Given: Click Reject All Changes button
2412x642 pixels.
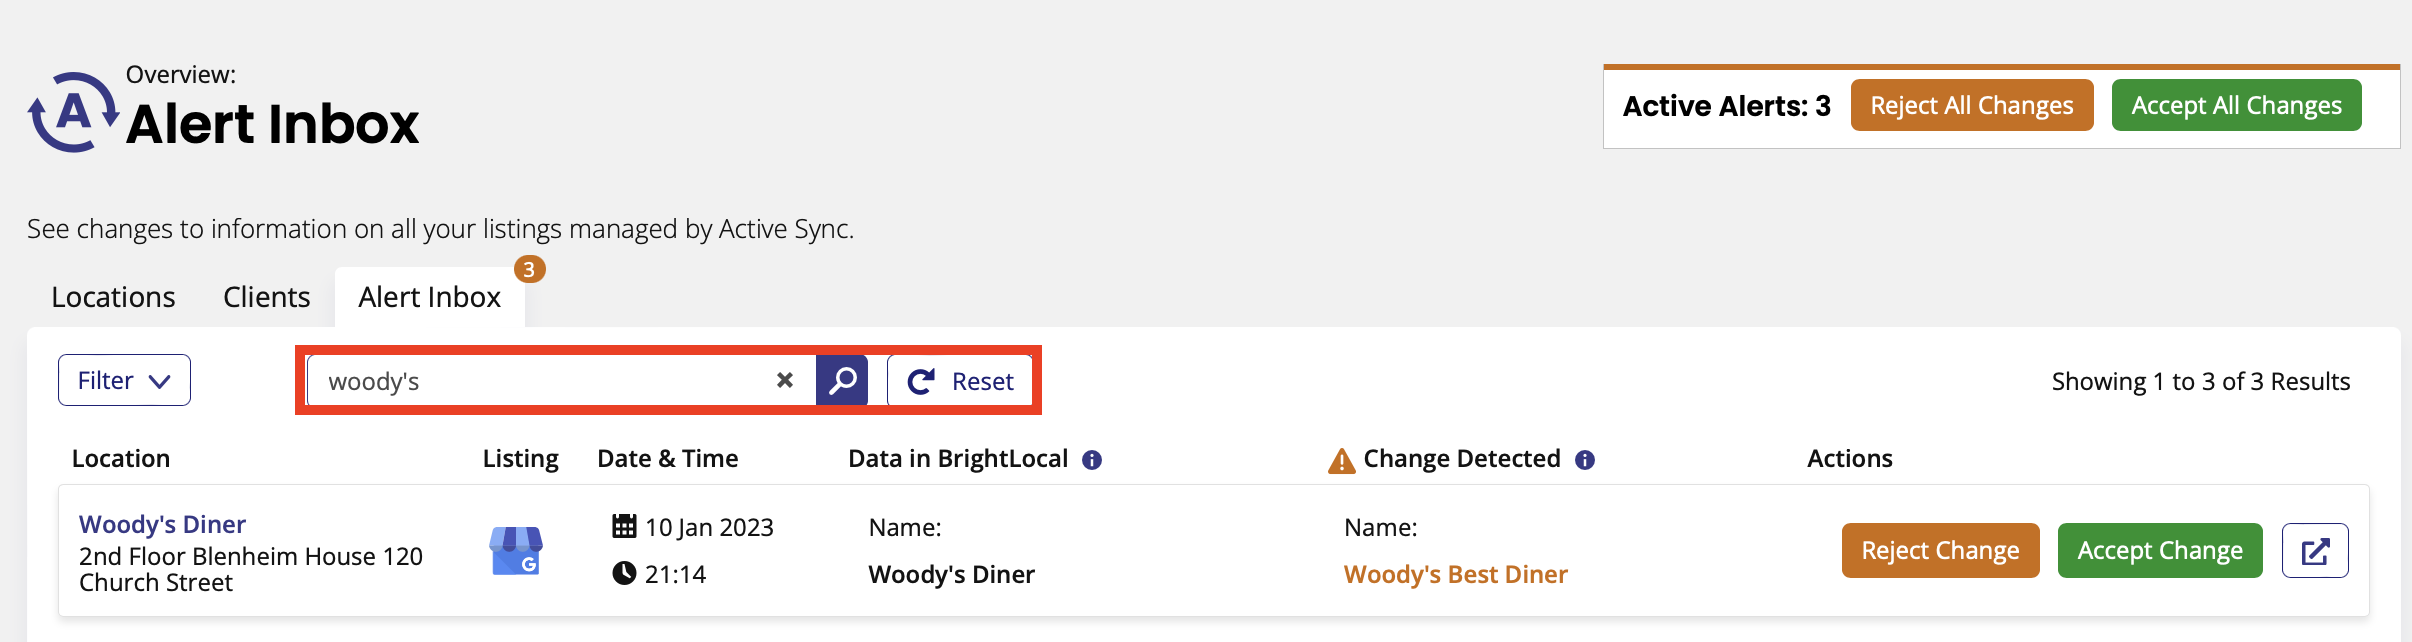Looking at the screenshot, I should (x=1972, y=105).
